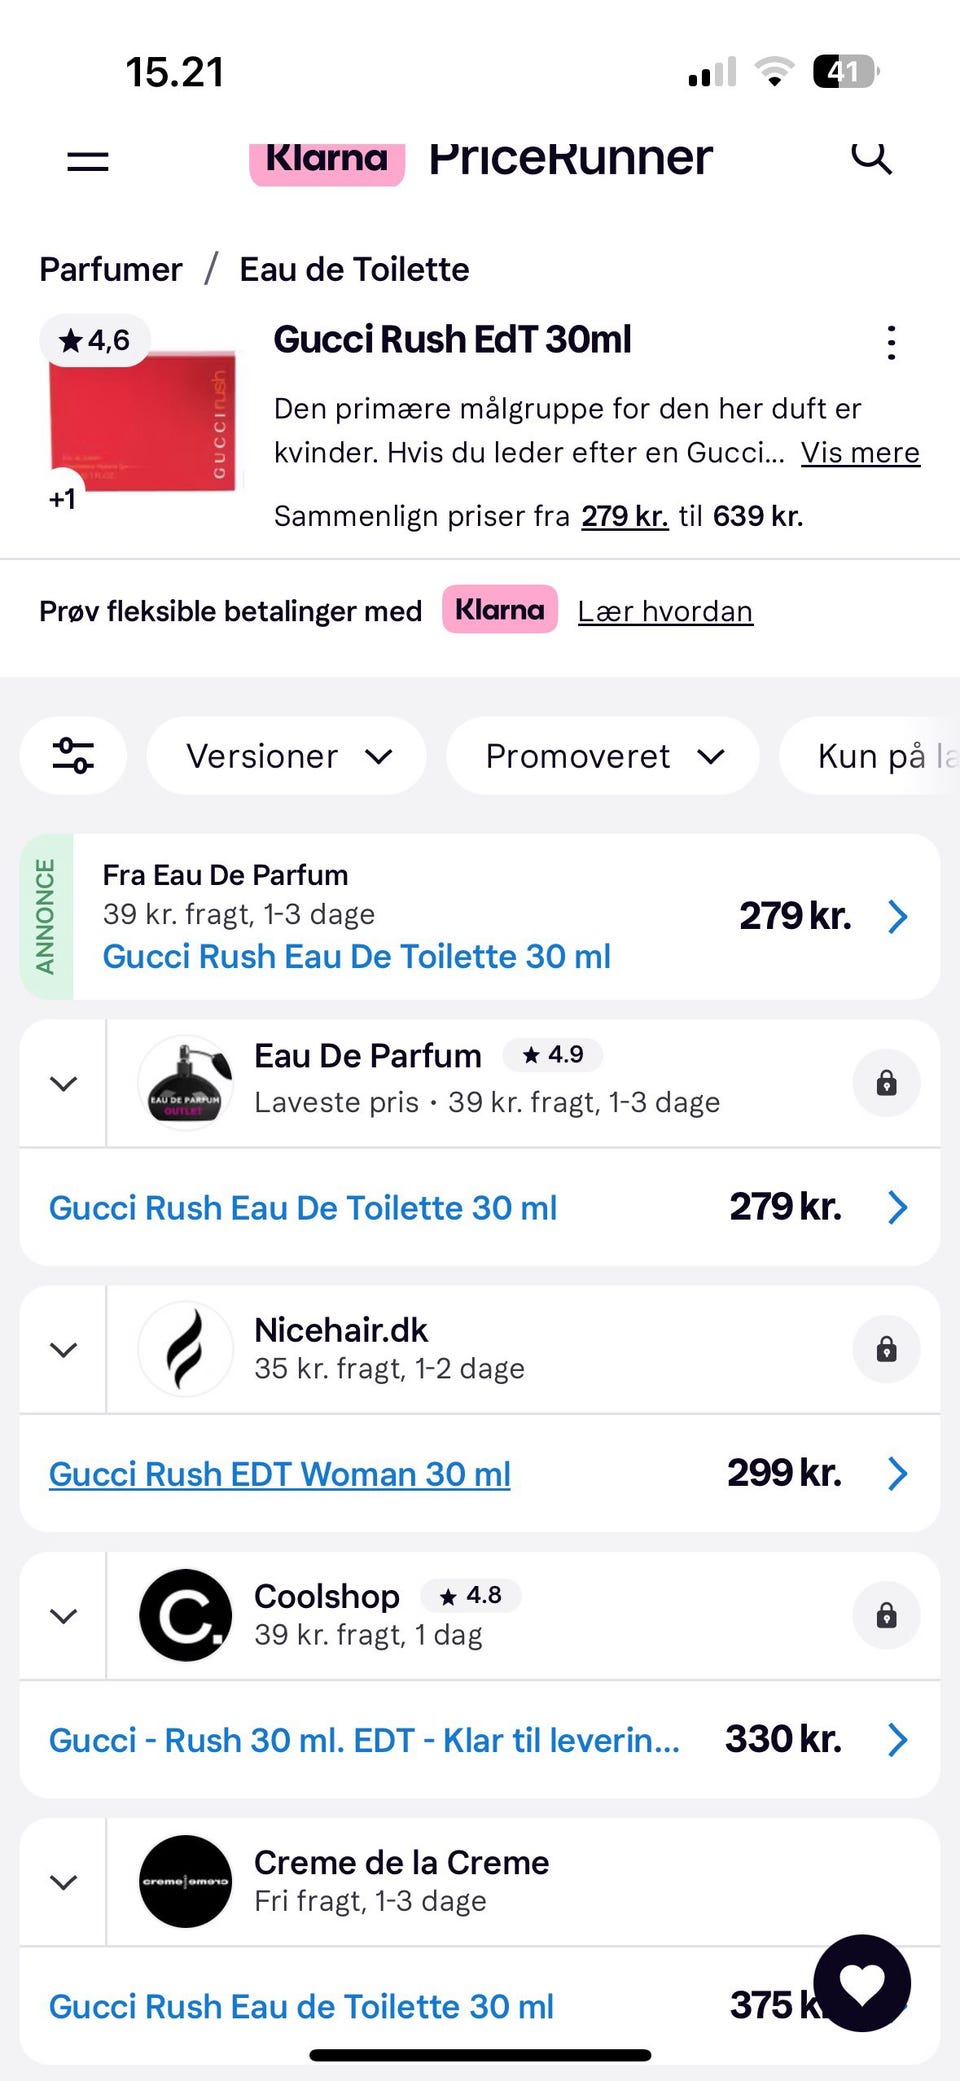
Task: Tap the heart favorite button
Action: [862, 1983]
